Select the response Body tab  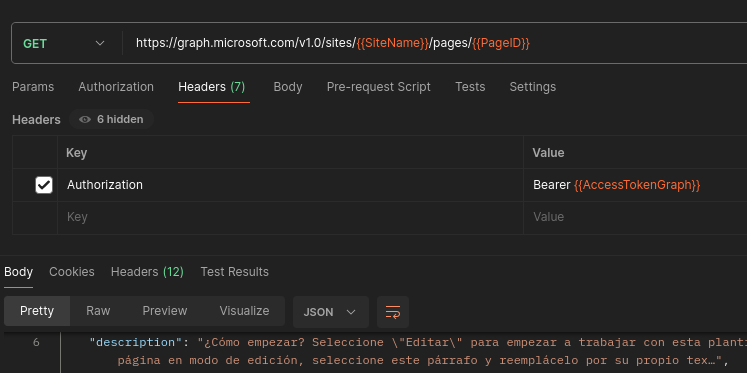coord(19,272)
